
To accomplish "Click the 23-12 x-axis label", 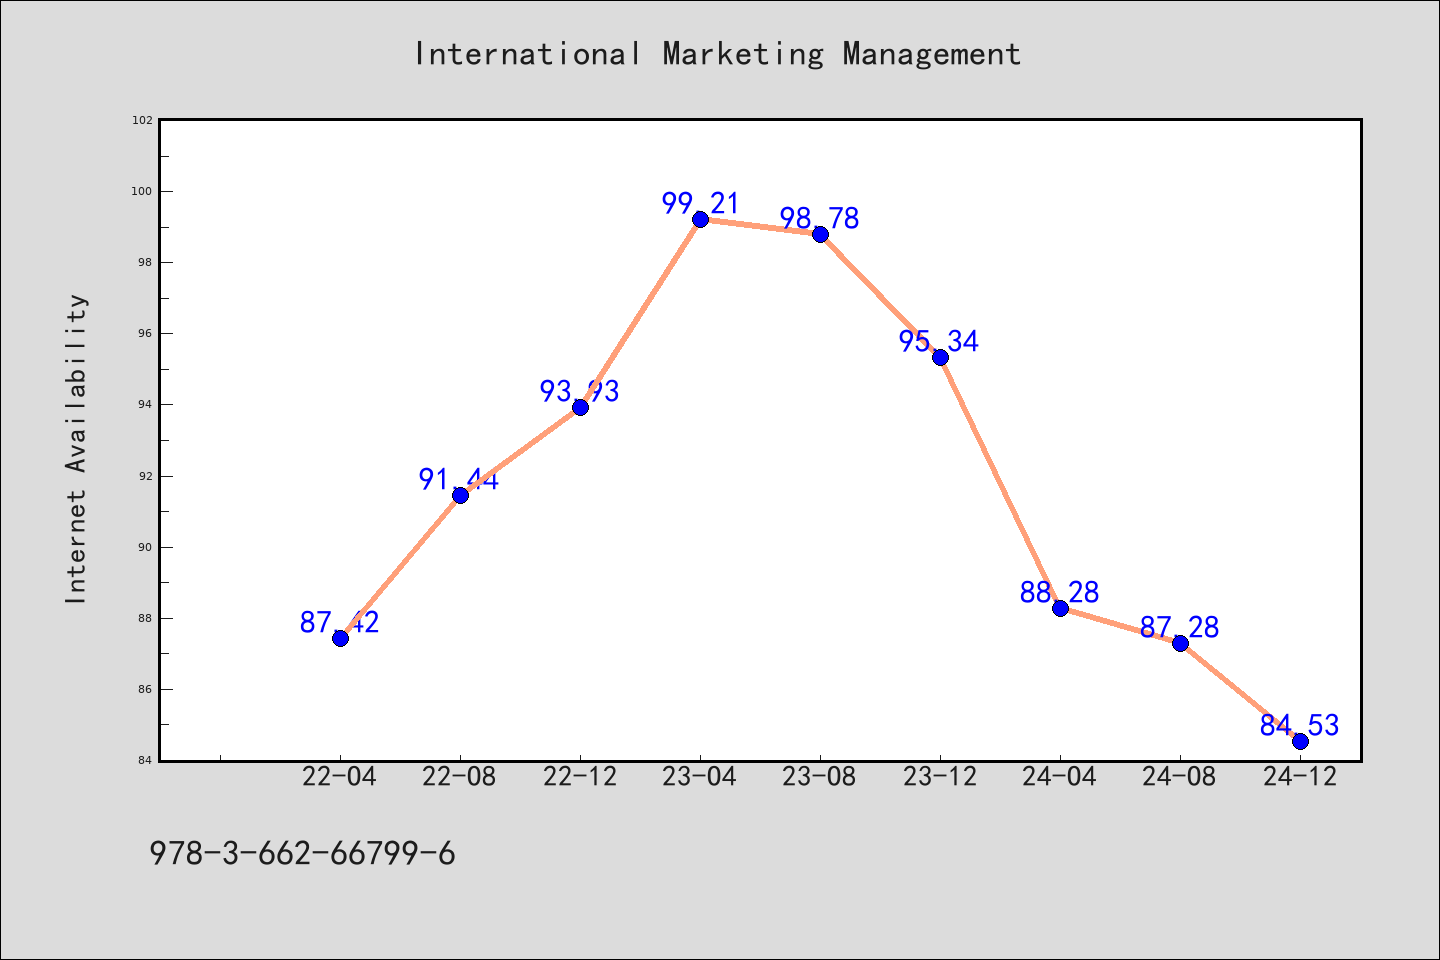I will (x=940, y=776).
